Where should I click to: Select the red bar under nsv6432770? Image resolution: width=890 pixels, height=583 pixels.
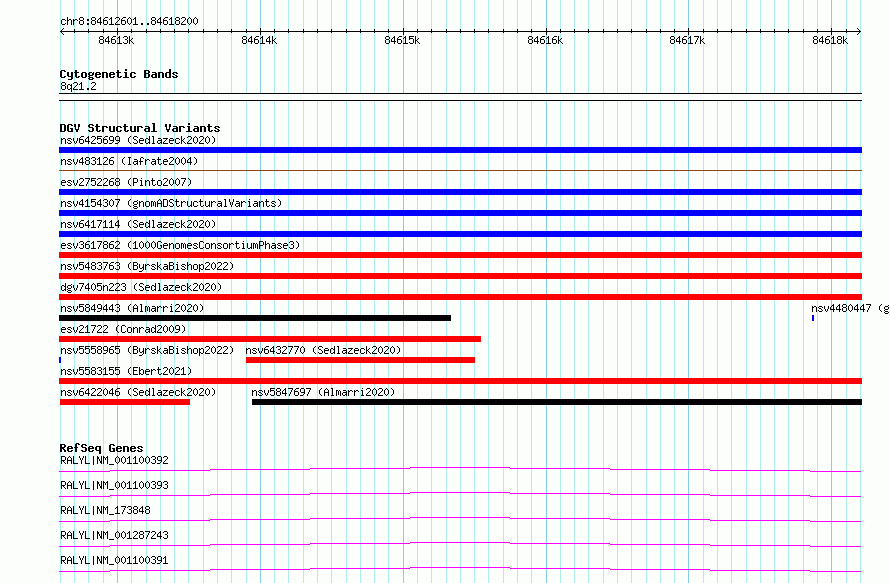360,360
